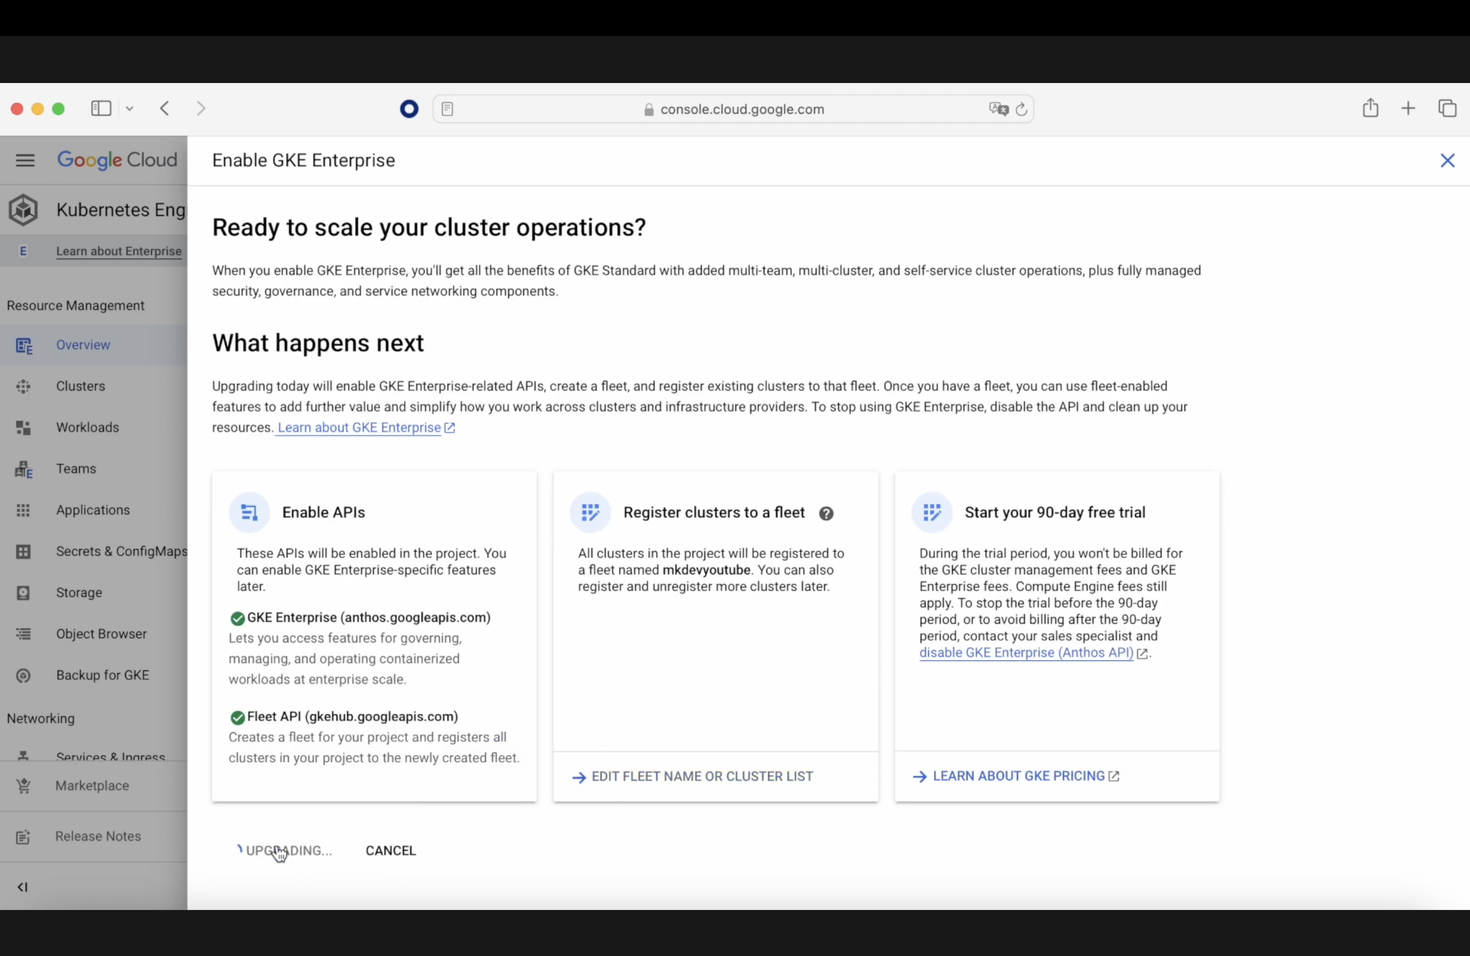Click the Register clusters card icon

point(590,512)
